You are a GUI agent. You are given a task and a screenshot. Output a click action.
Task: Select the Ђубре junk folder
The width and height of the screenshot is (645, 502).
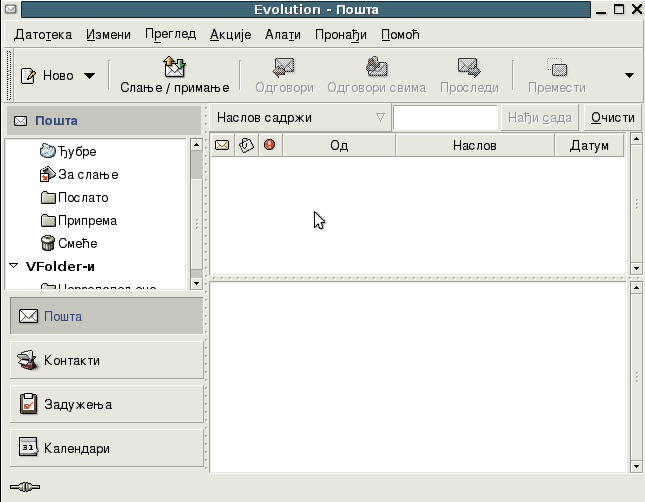click(x=77, y=151)
